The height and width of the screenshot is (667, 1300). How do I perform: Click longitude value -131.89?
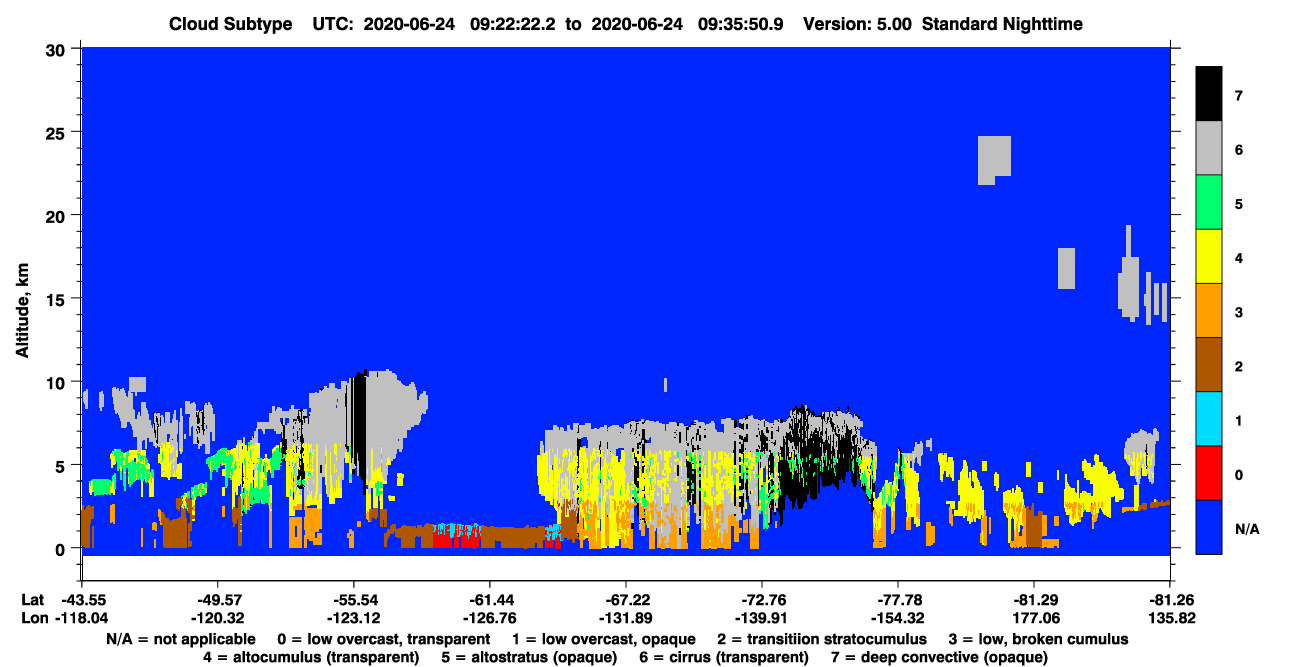625,617
